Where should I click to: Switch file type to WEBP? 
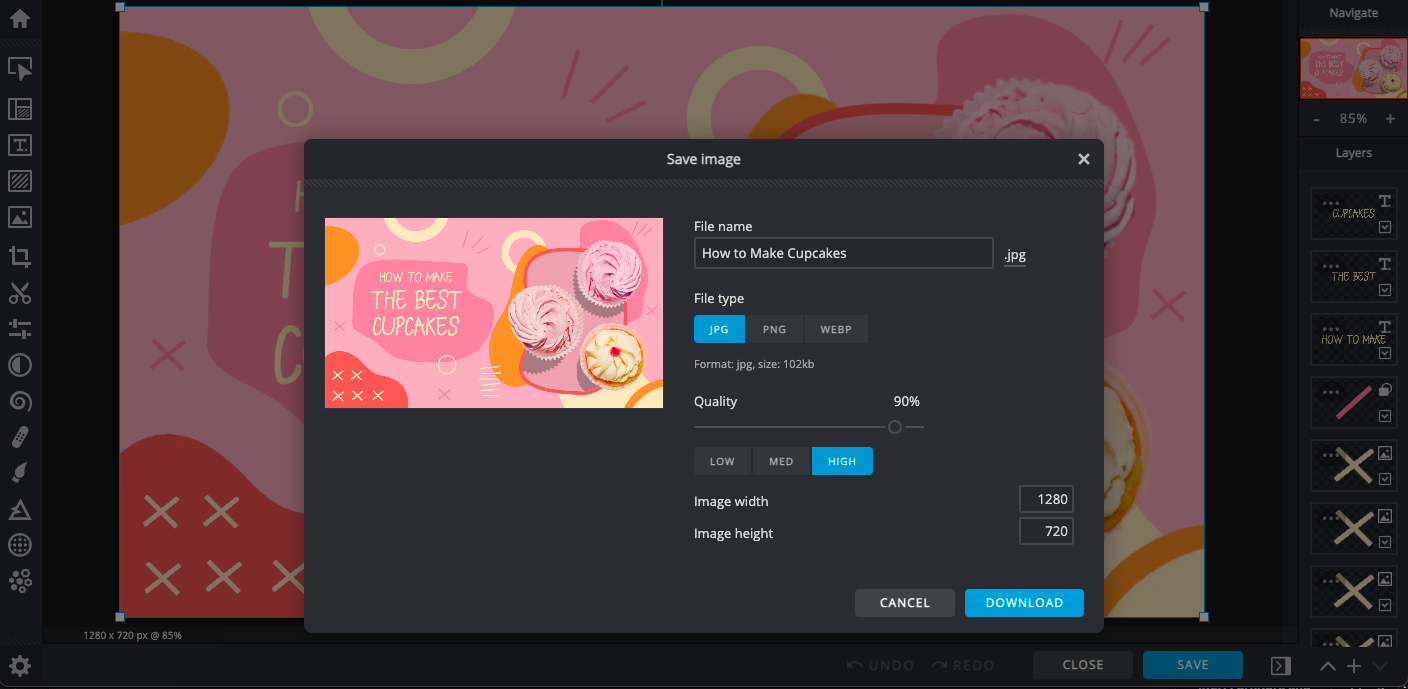[836, 329]
